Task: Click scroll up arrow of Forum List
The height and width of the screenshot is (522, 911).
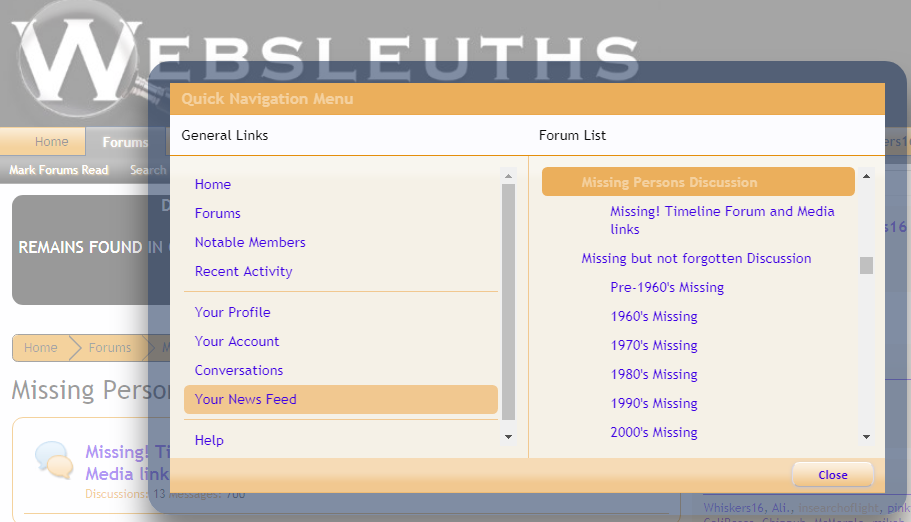Action: point(866,176)
